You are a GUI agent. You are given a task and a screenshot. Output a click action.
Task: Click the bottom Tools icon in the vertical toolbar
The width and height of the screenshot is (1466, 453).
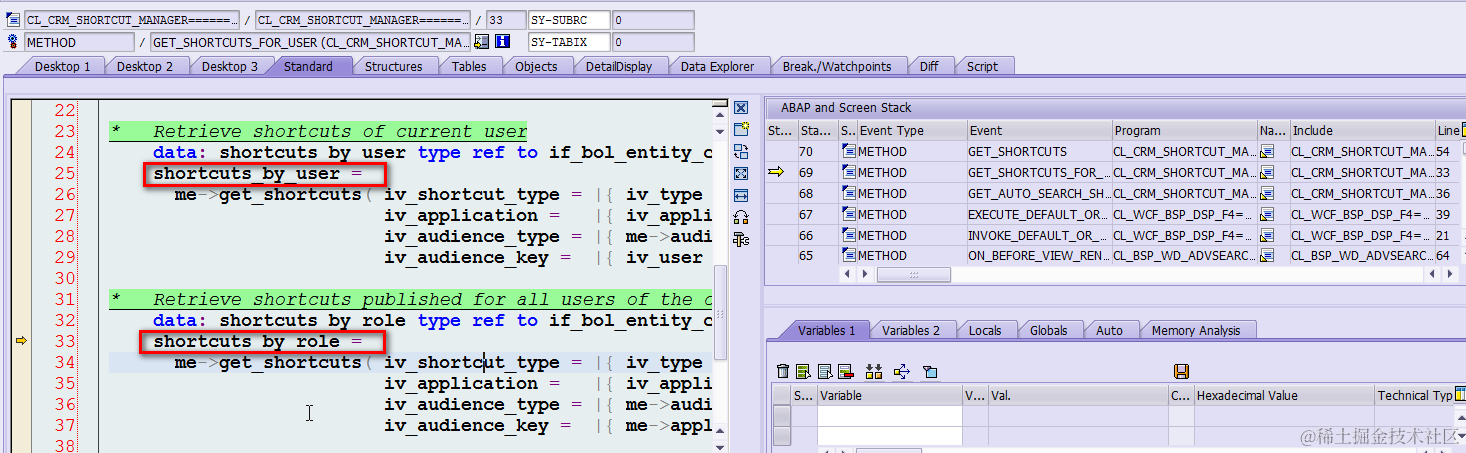[741, 239]
